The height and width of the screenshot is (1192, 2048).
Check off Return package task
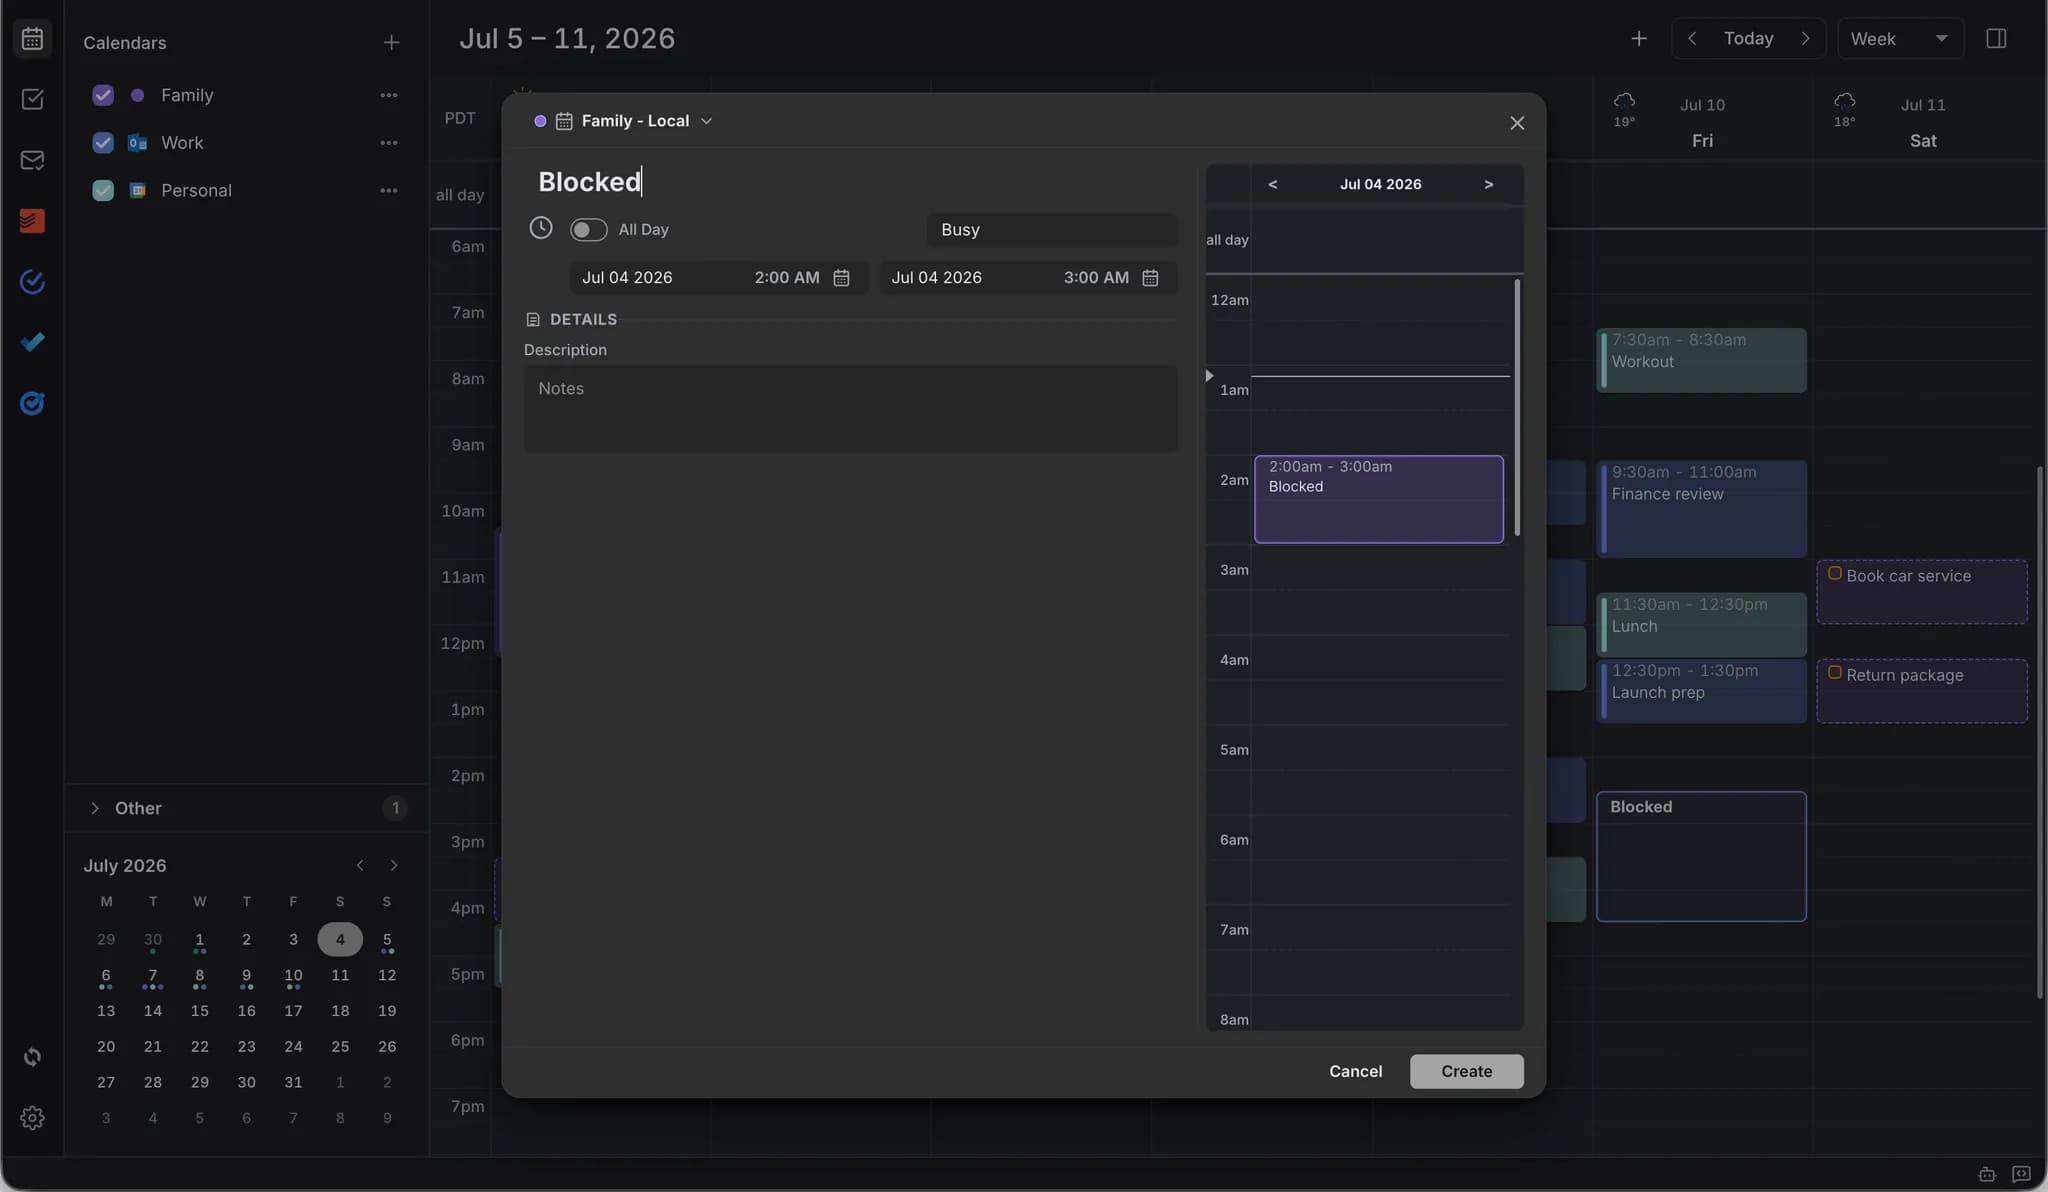click(1834, 672)
